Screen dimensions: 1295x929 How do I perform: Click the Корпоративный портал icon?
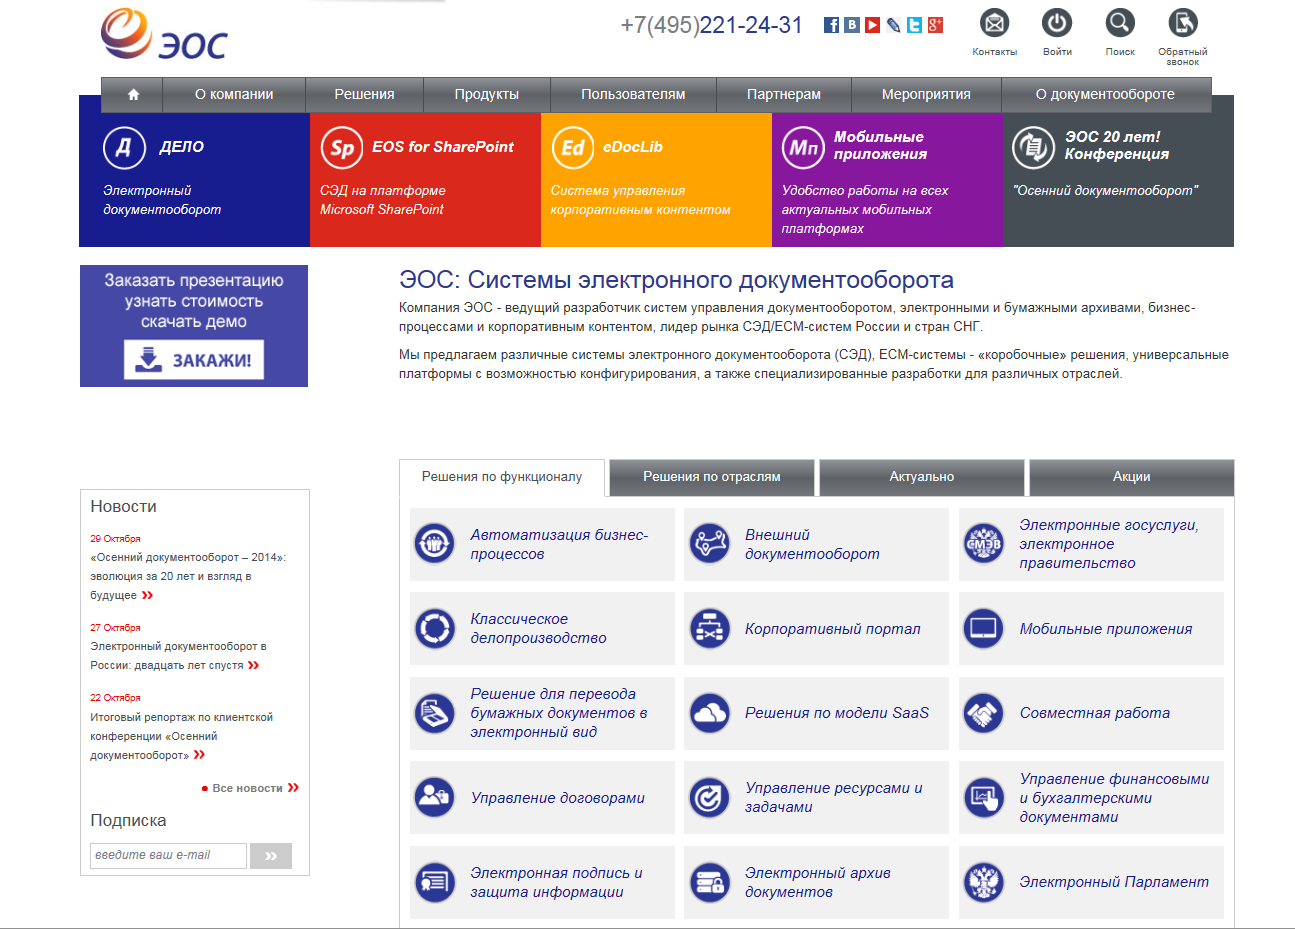point(710,629)
